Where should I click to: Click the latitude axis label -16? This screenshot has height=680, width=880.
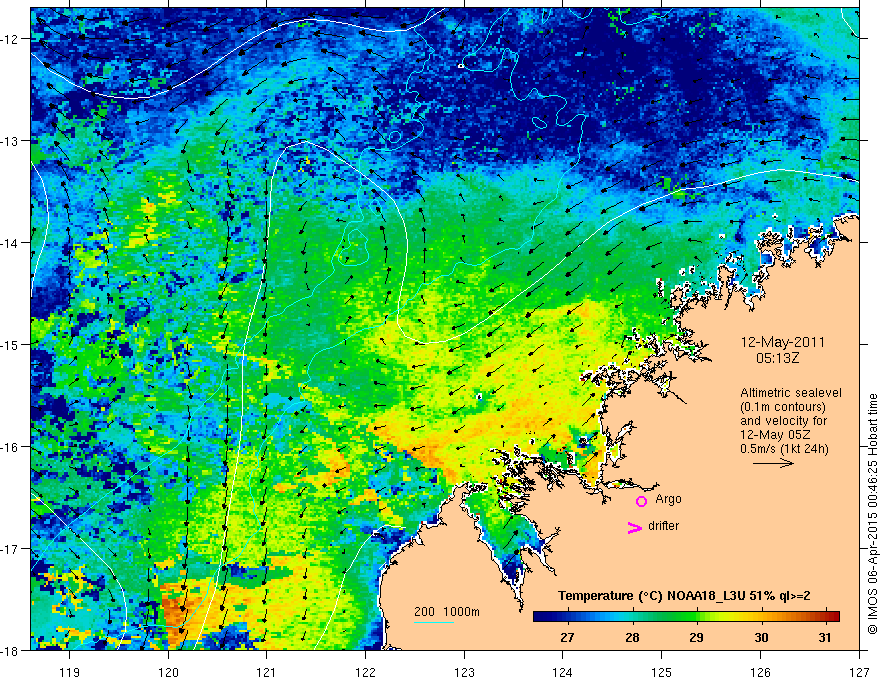[11, 447]
